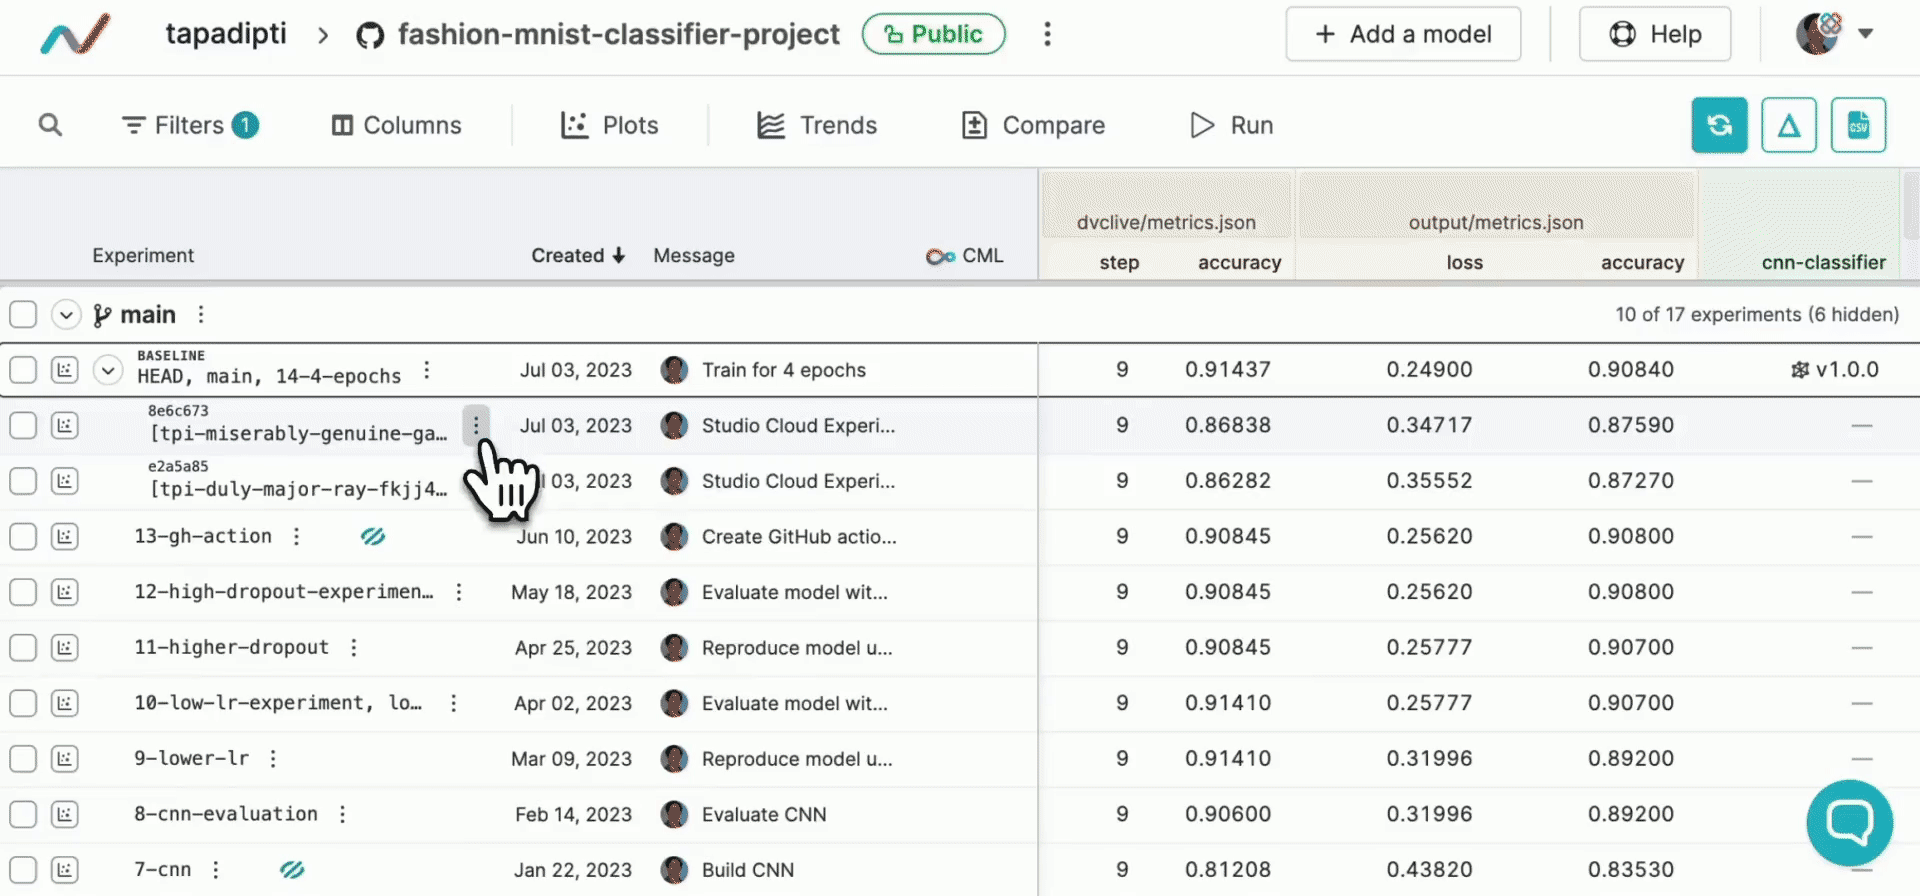
Task: Click the search magnifier icon
Action: click(50, 125)
